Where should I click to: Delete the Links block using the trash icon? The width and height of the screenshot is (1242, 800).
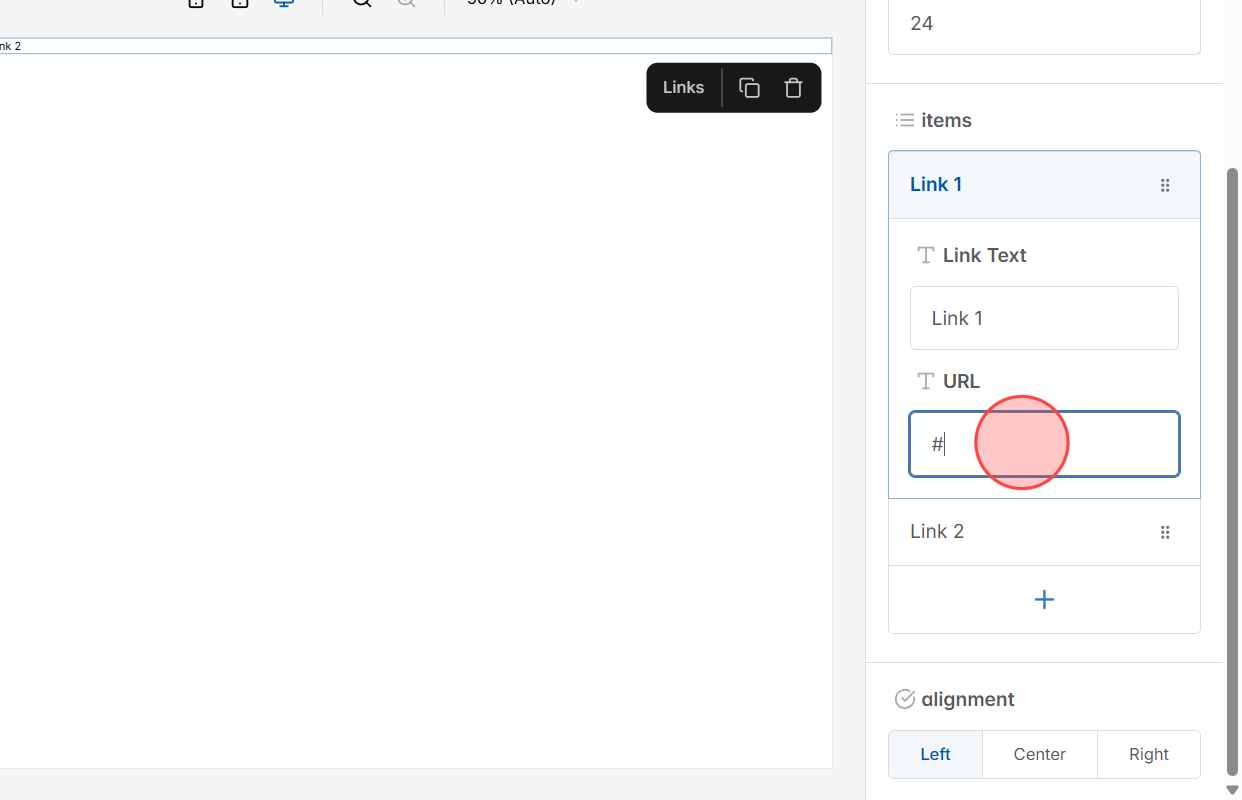(x=793, y=87)
